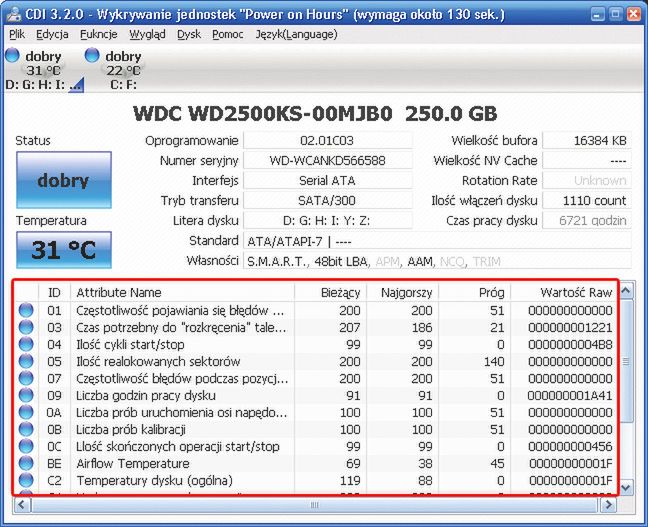Click the Serial ATA interface field

(x=327, y=181)
